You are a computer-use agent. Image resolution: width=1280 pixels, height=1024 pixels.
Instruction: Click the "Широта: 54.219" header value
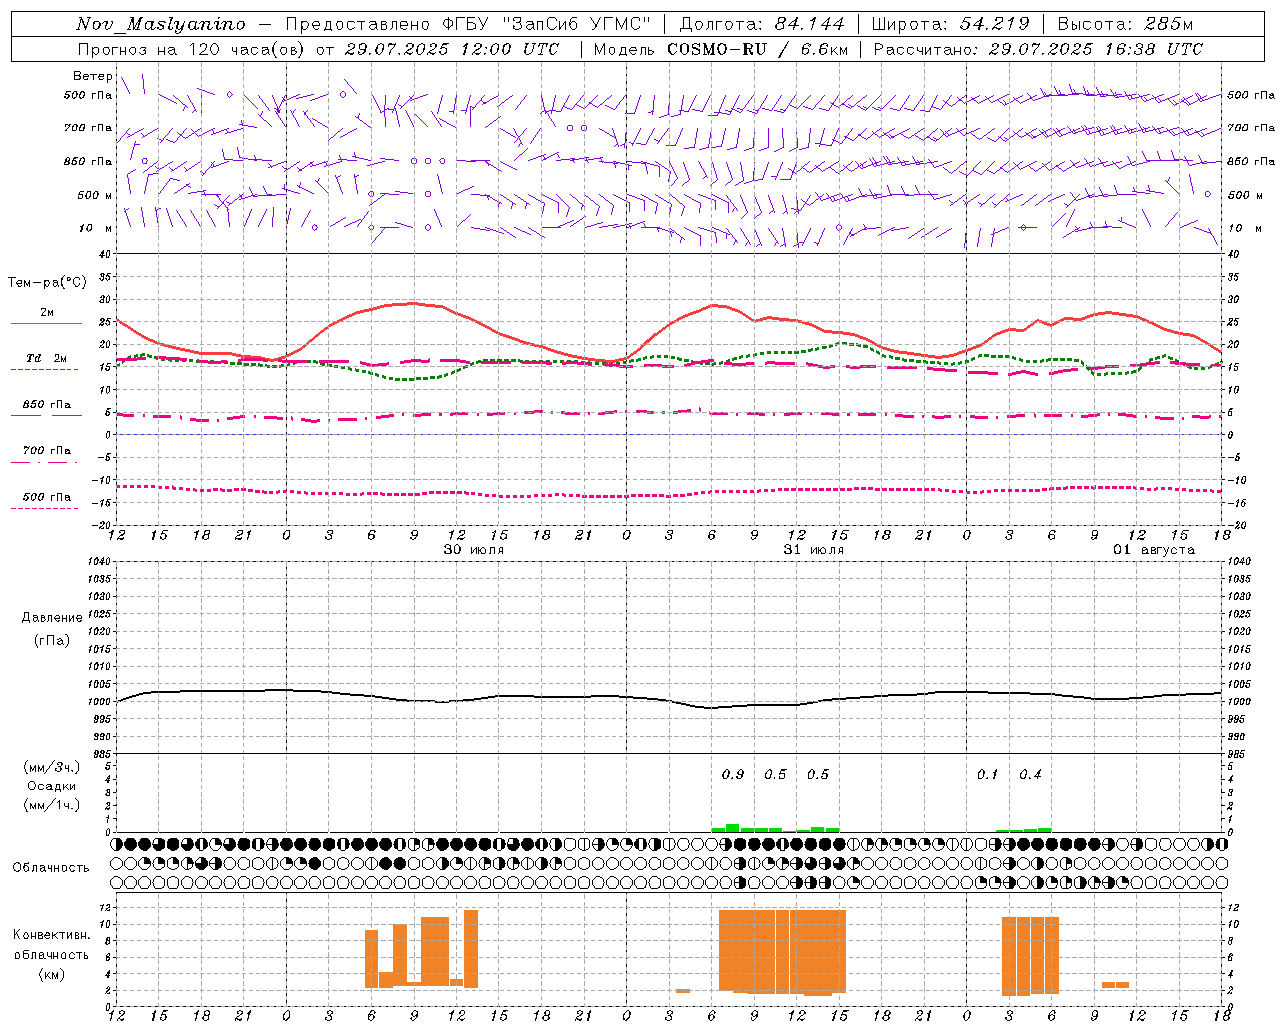pyautogui.click(x=951, y=24)
